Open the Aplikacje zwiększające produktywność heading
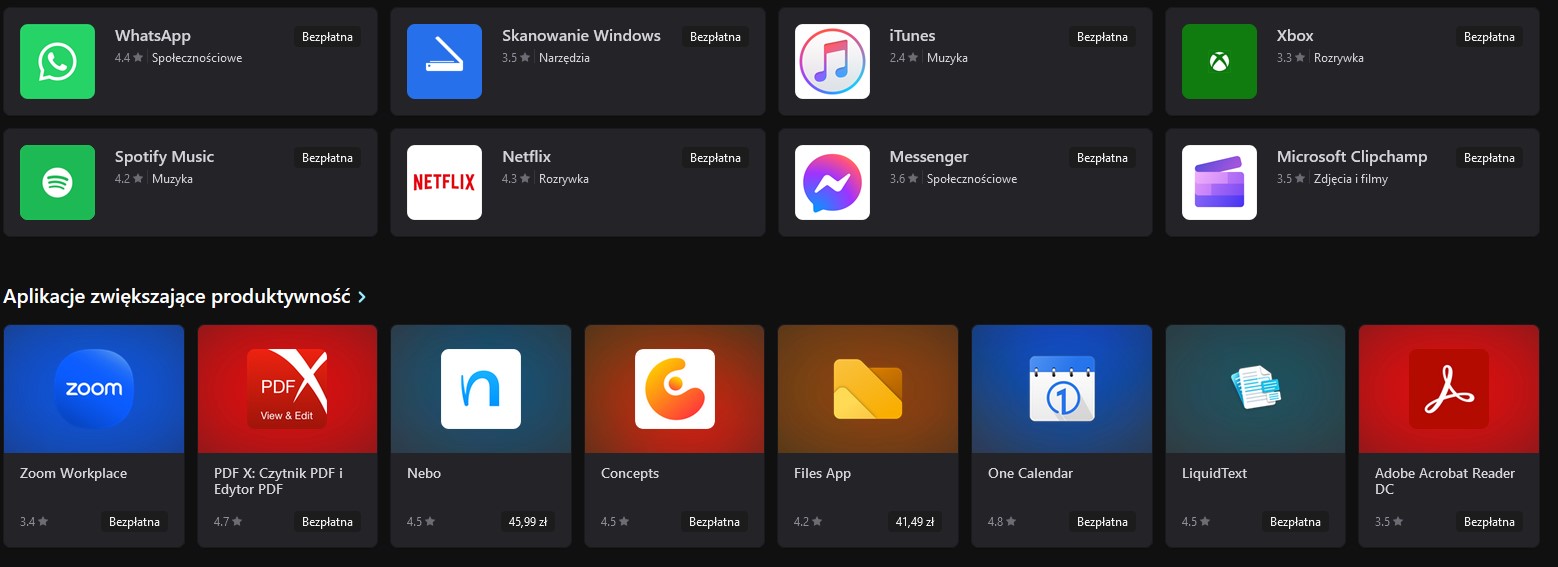Image resolution: width=1558 pixels, height=567 pixels. pos(176,297)
